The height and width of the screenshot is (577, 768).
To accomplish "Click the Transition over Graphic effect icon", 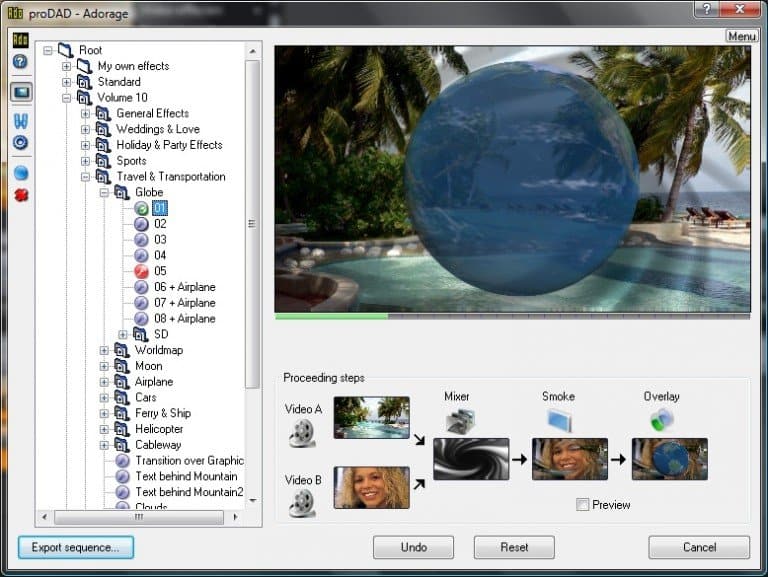I will pos(122,461).
